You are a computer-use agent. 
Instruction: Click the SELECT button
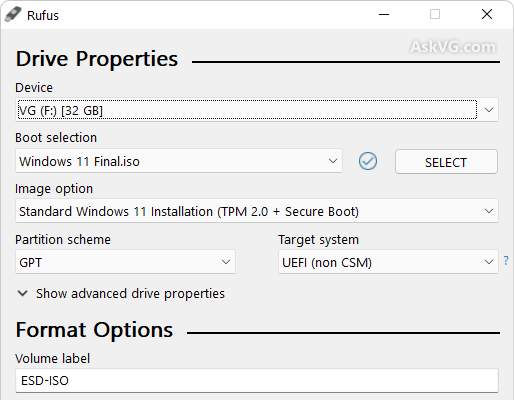(x=446, y=162)
